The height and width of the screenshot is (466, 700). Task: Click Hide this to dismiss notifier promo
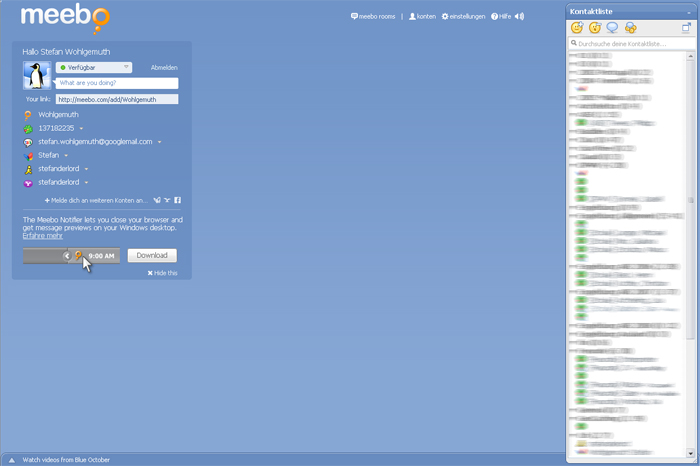pos(162,273)
